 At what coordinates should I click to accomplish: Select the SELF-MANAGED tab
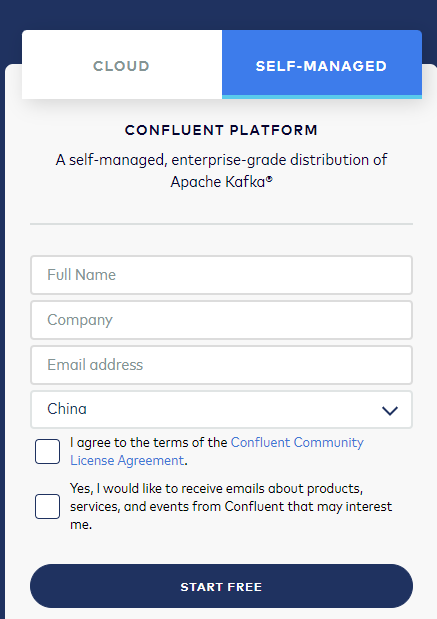point(322,64)
